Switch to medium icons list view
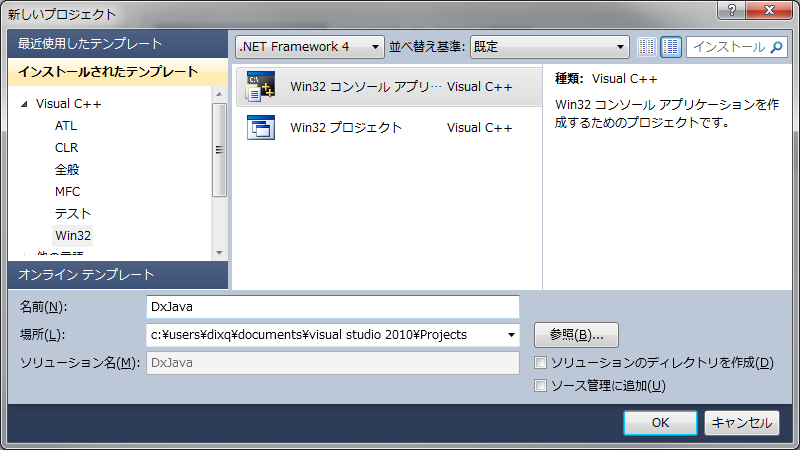800x450 pixels. 671,47
